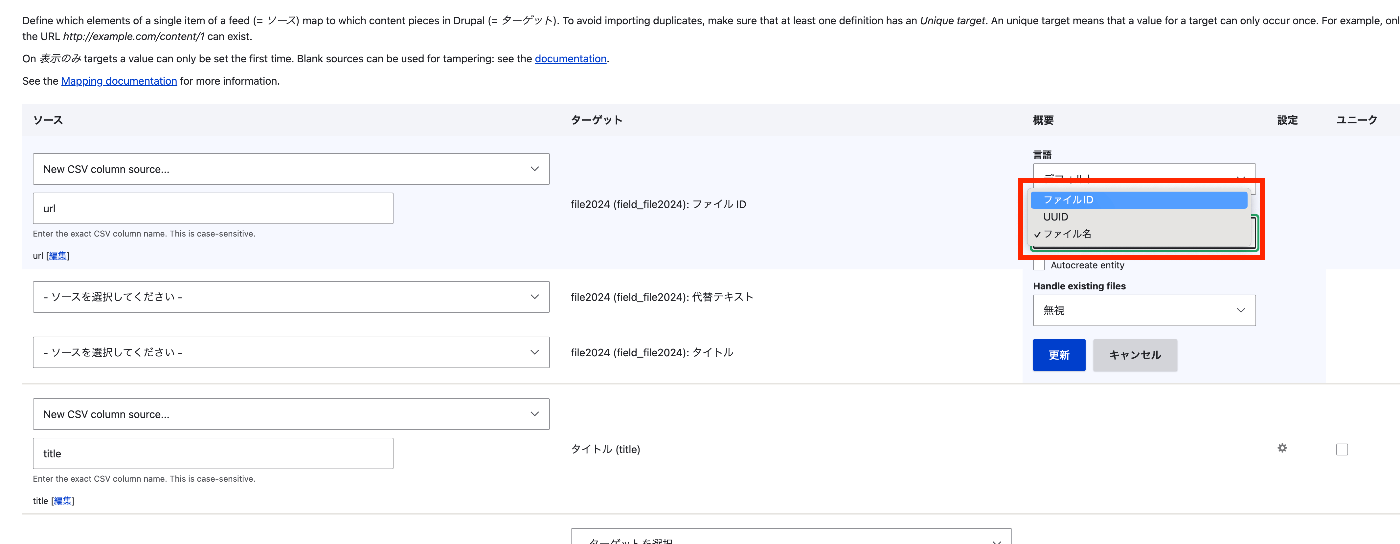Viewport: 1400px width, 544px height.
Task: Click the 編集 link next to title
Action: point(63,501)
